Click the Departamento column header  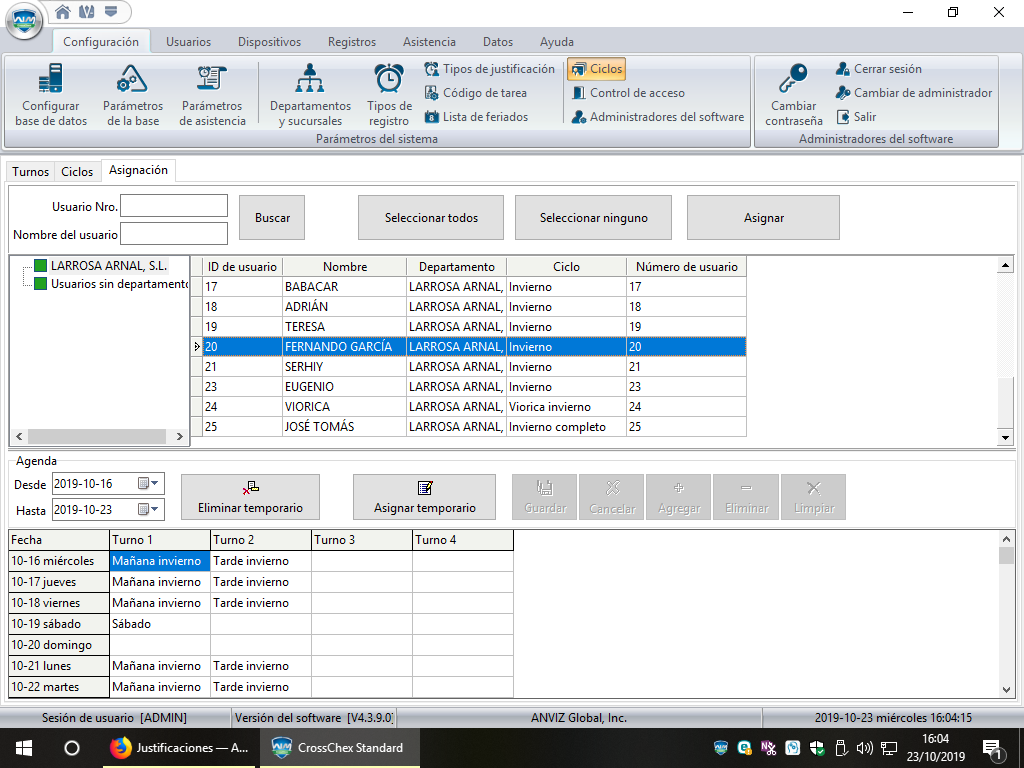tap(456, 266)
